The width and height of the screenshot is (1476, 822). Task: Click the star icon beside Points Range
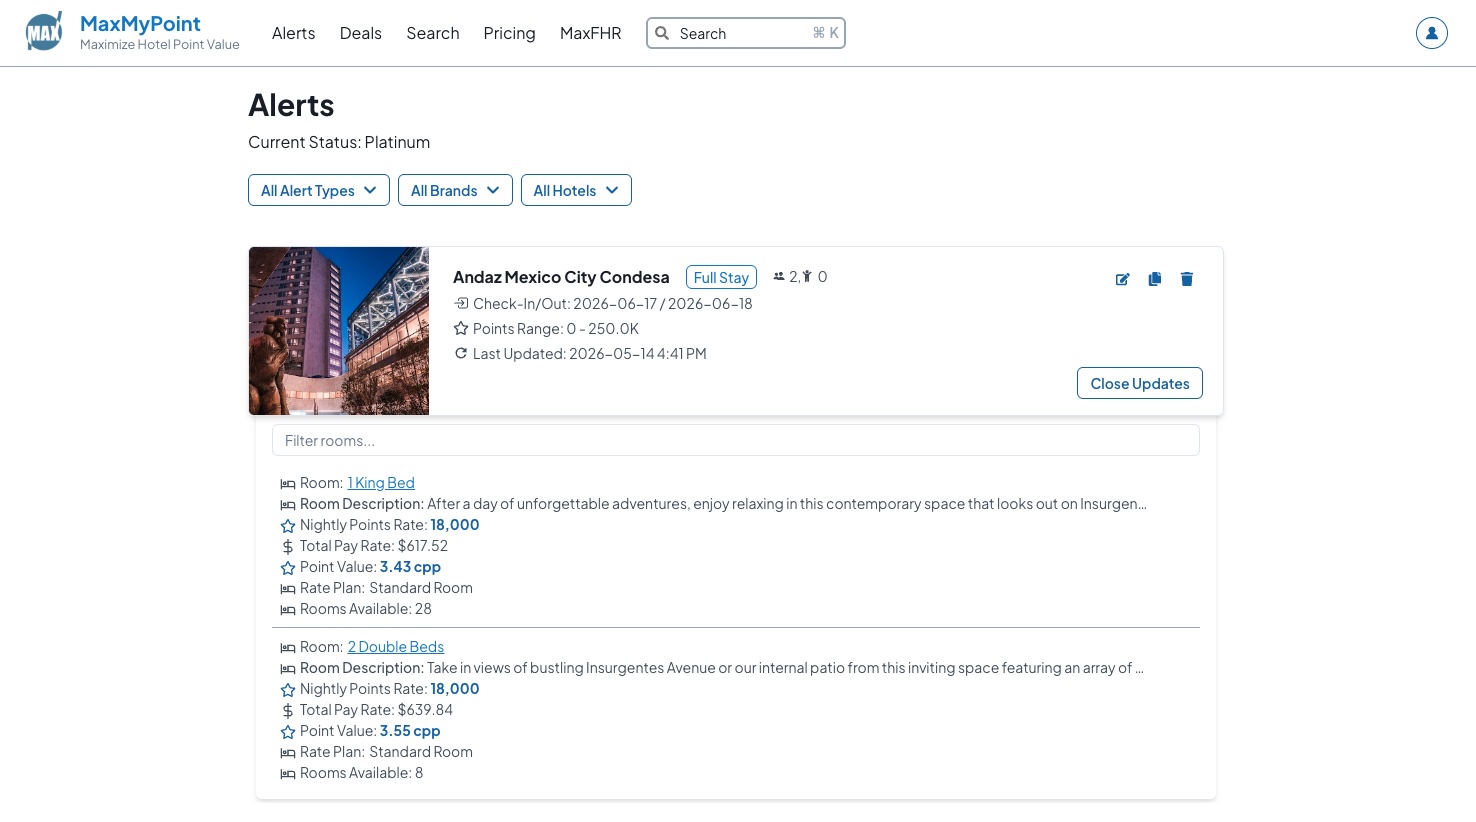click(461, 328)
